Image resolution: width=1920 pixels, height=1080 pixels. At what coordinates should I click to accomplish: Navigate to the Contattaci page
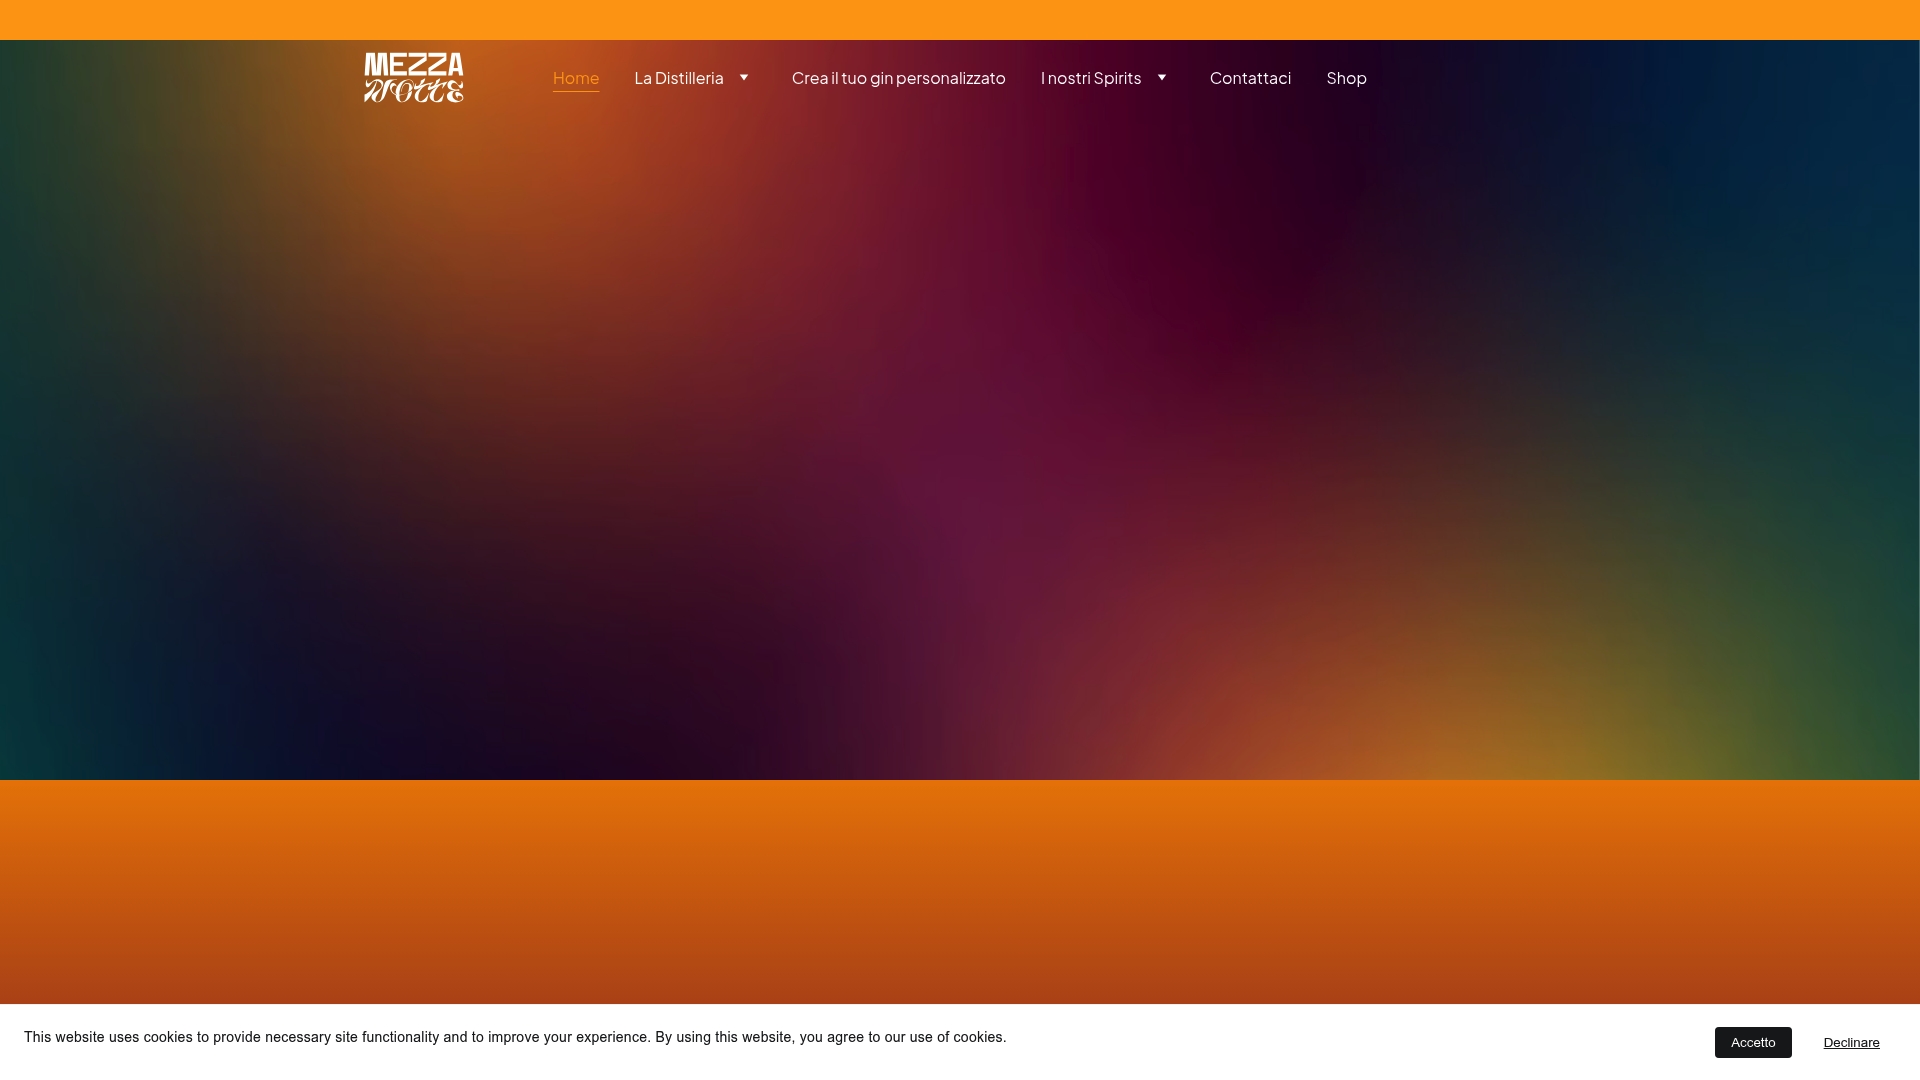click(x=1250, y=77)
